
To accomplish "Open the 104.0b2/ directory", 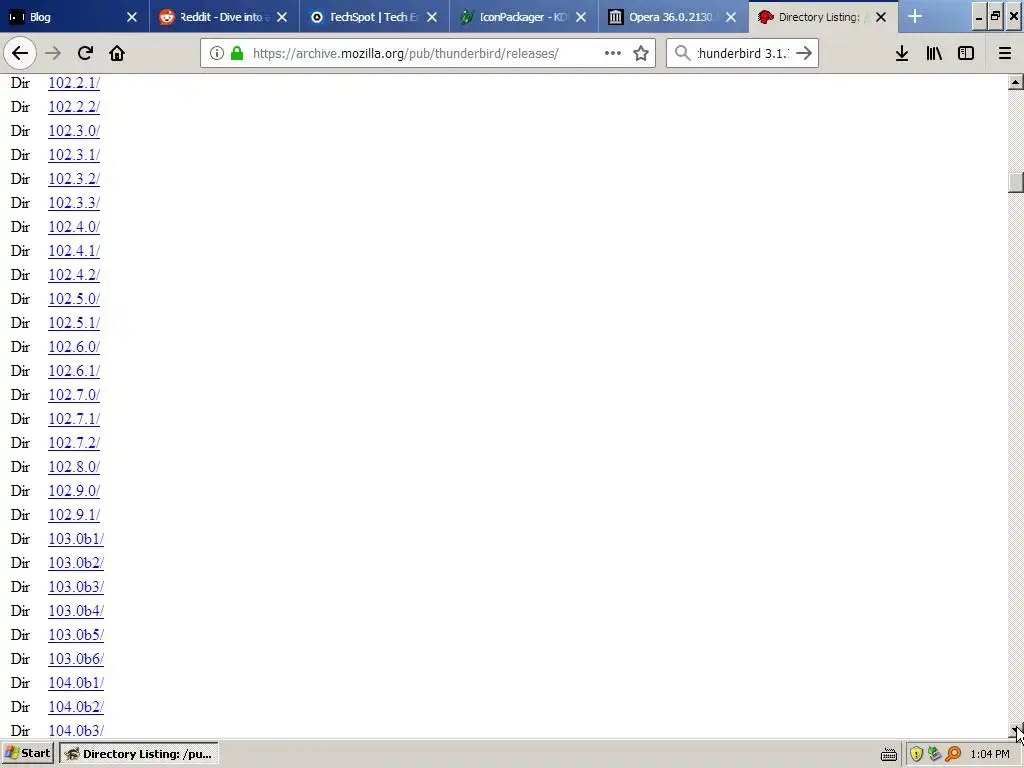I will 76,707.
